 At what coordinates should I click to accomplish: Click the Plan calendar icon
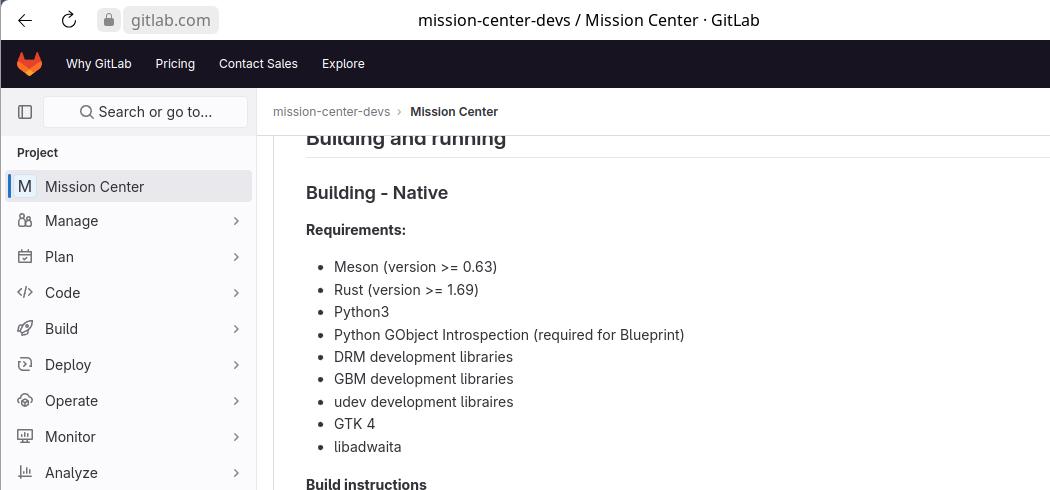(25, 257)
